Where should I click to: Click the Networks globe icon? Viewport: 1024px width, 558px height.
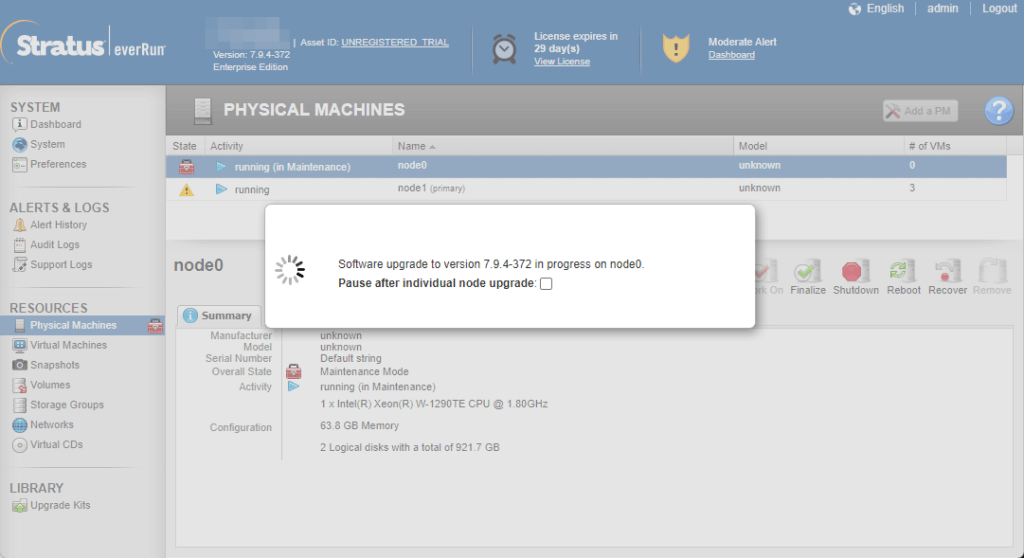point(20,425)
